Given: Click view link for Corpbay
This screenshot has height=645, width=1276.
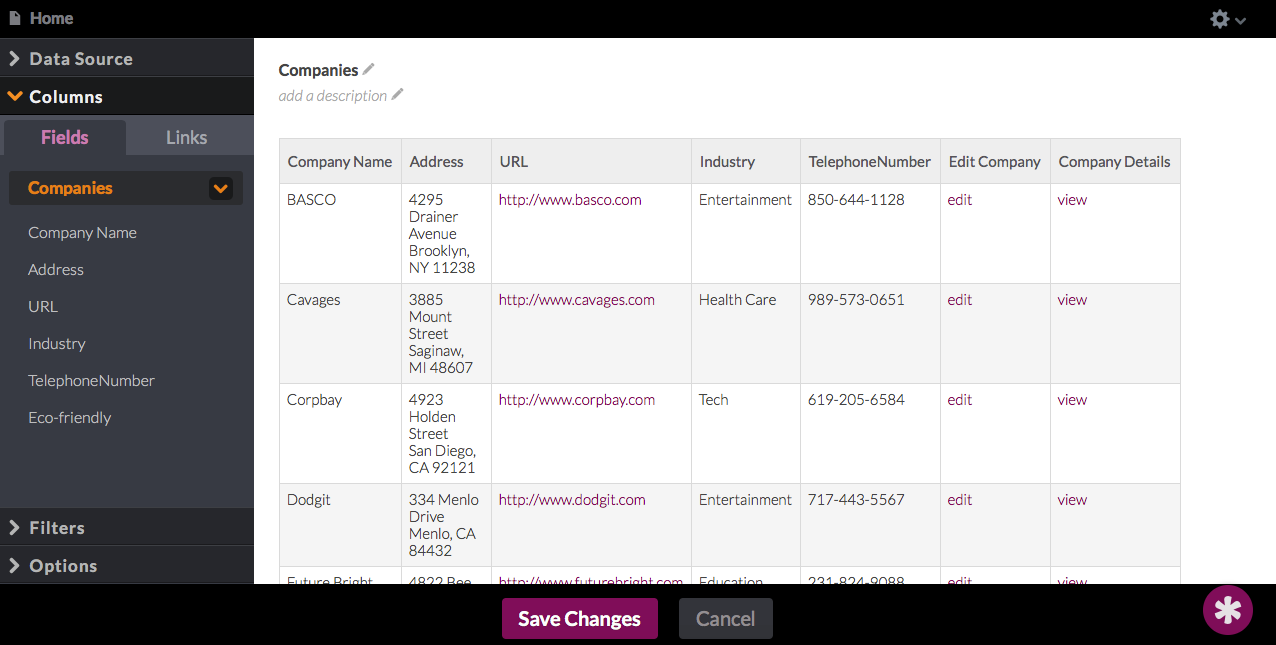Looking at the screenshot, I should [x=1072, y=399].
